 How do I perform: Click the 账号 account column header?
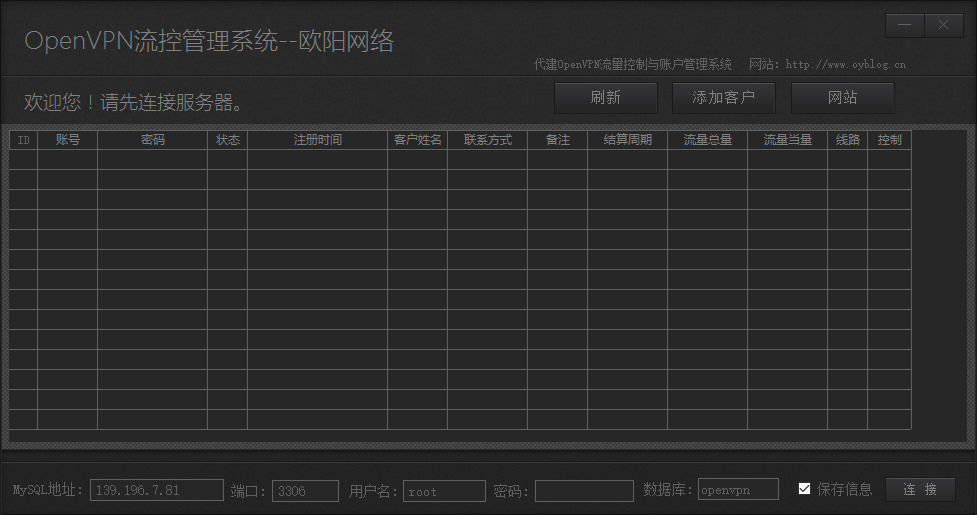click(68, 140)
